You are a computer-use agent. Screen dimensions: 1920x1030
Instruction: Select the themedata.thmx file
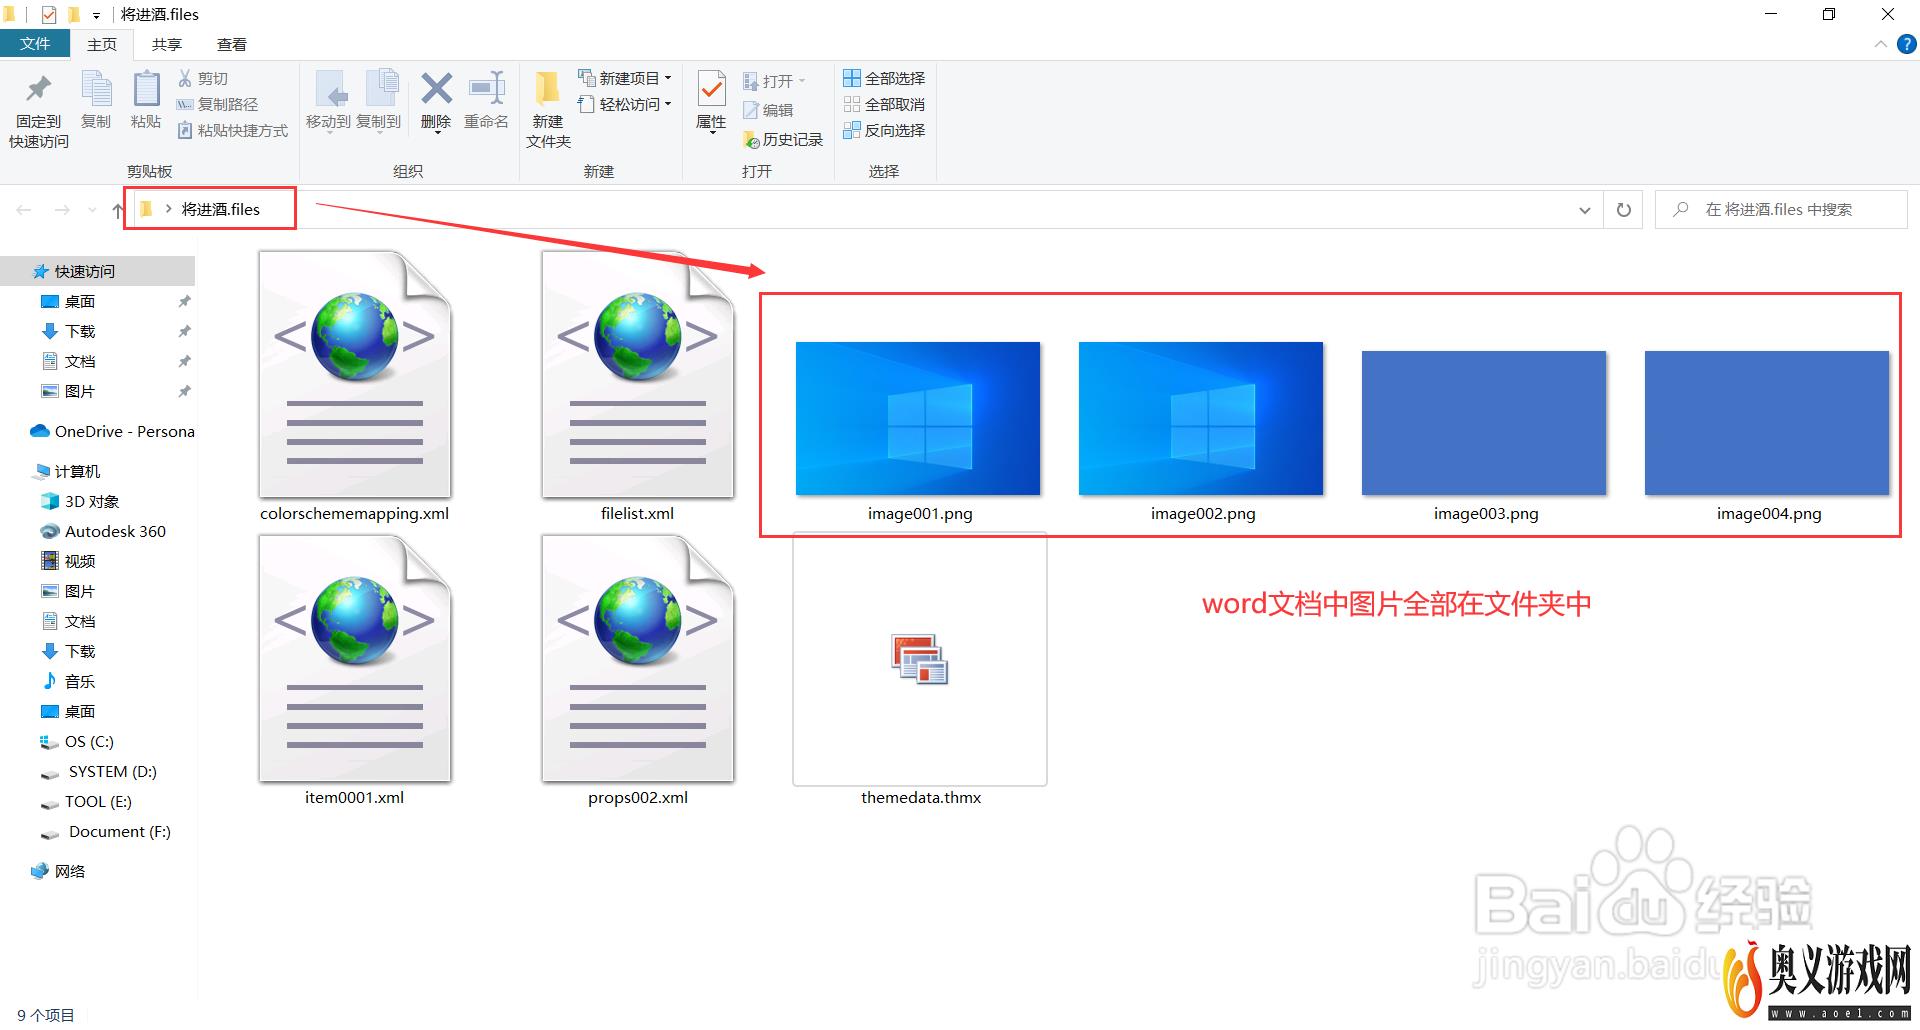(920, 671)
